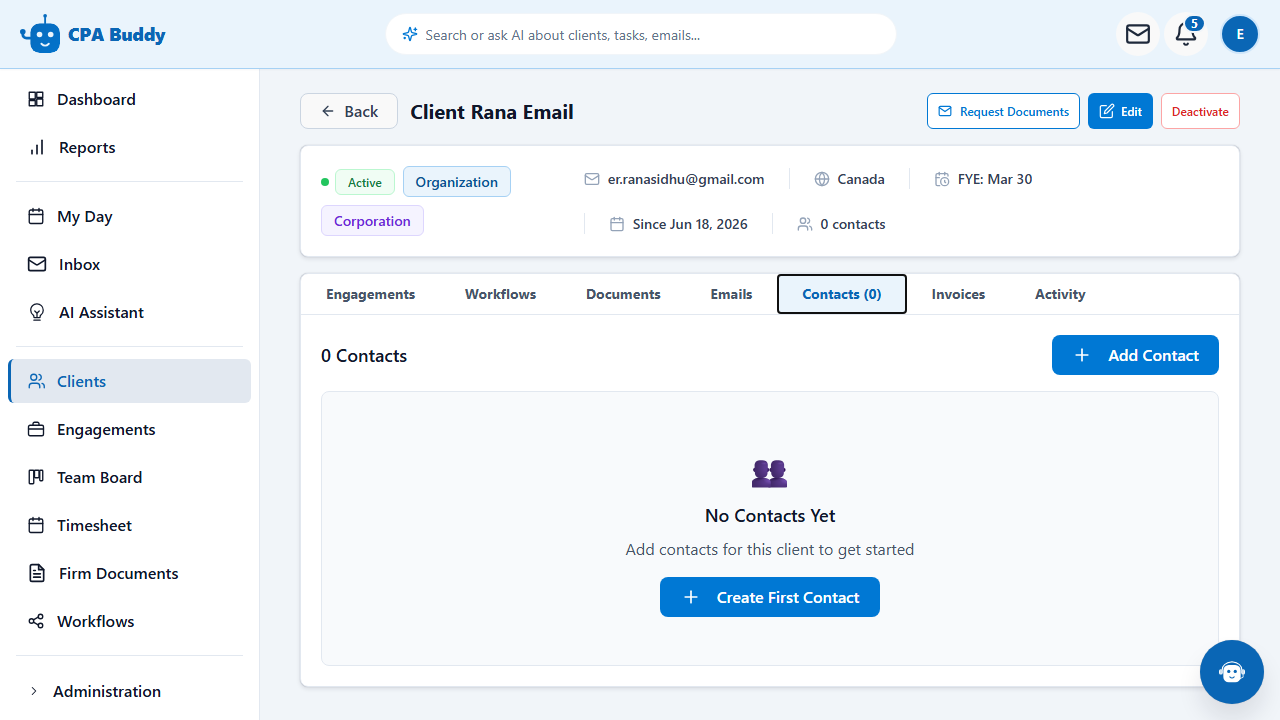1280x720 pixels.
Task: Click the CPA Buddy robot logo
Action: coord(40,34)
